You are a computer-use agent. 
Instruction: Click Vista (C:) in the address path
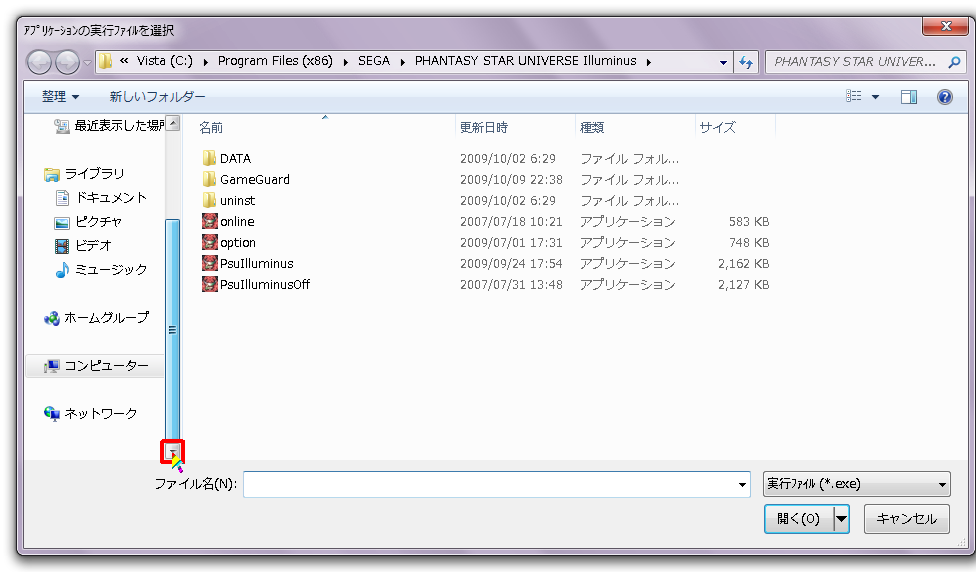(x=164, y=61)
